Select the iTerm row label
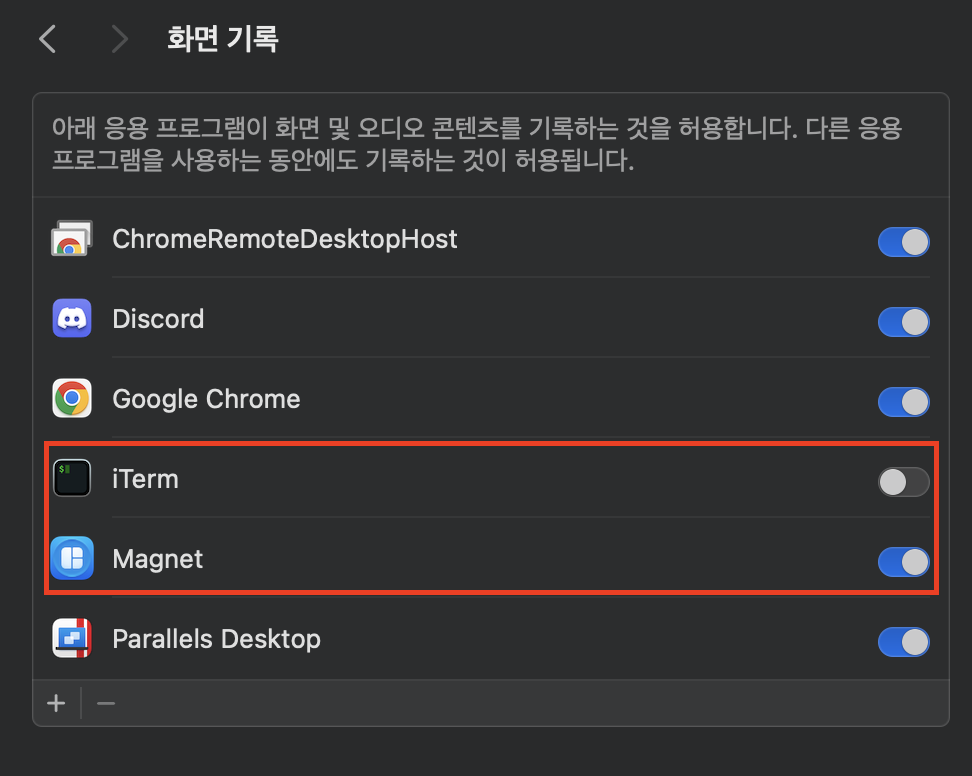972x776 pixels. tap(146, 480)
